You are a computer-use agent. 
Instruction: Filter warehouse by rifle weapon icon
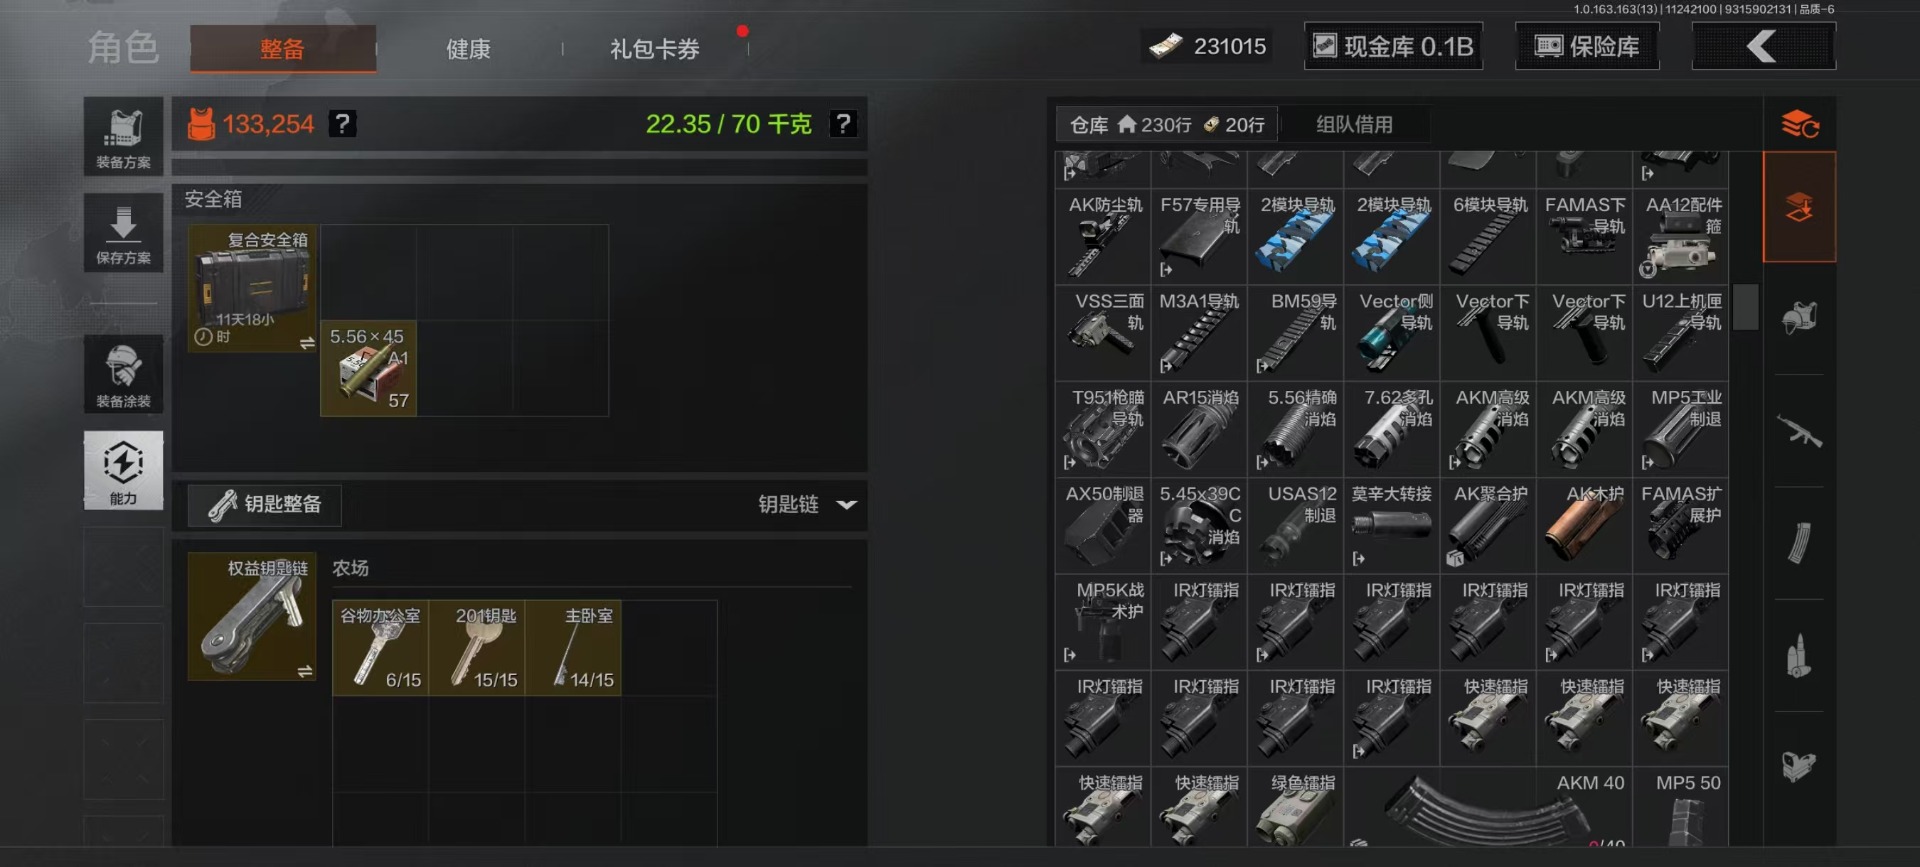pyautogui.click(x=1799, y=431)
